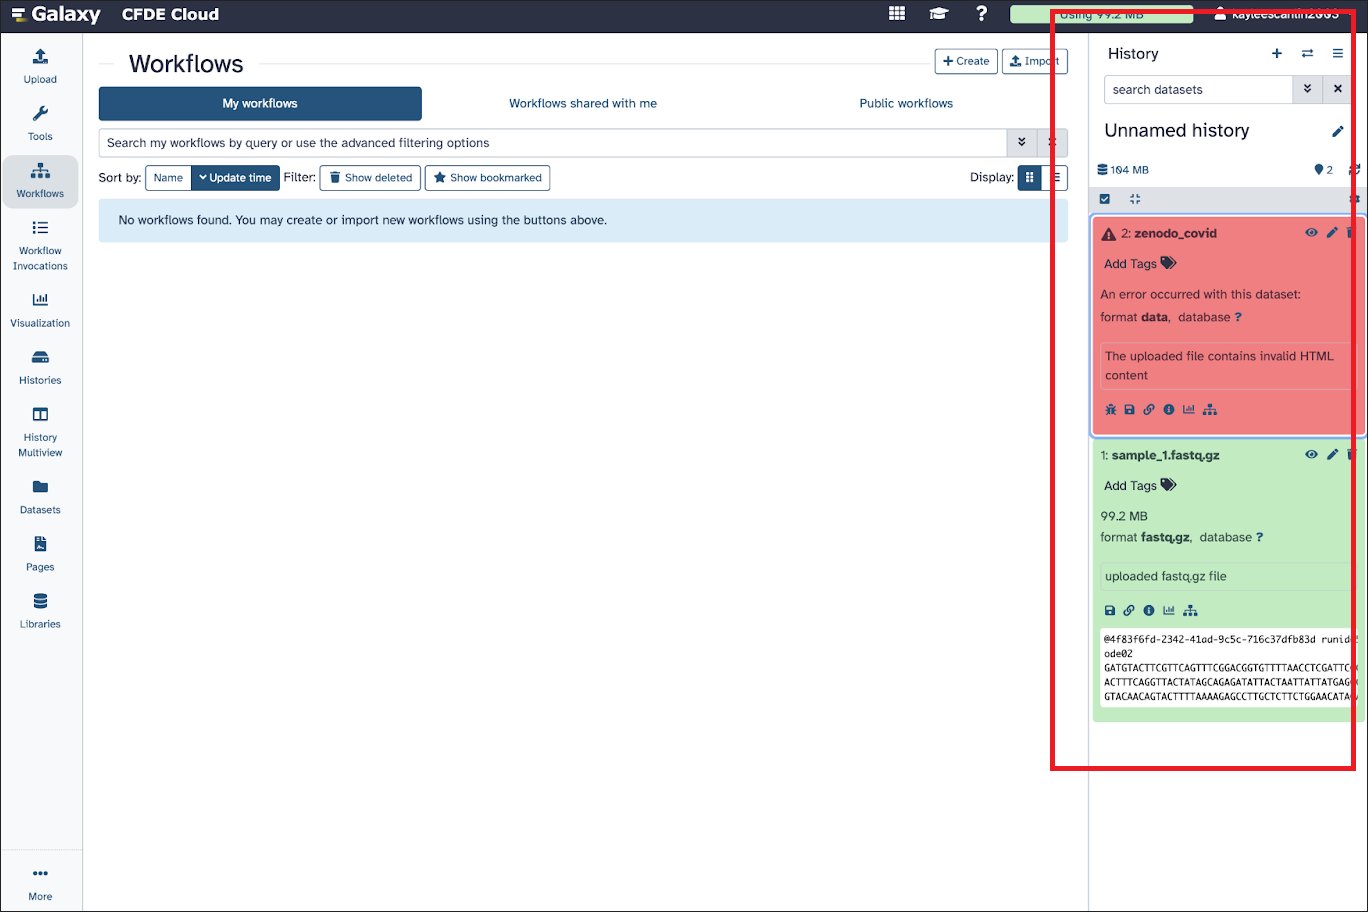Switch to the Public workflows tab
The image size is (1368, 912).
click(905, 104)
